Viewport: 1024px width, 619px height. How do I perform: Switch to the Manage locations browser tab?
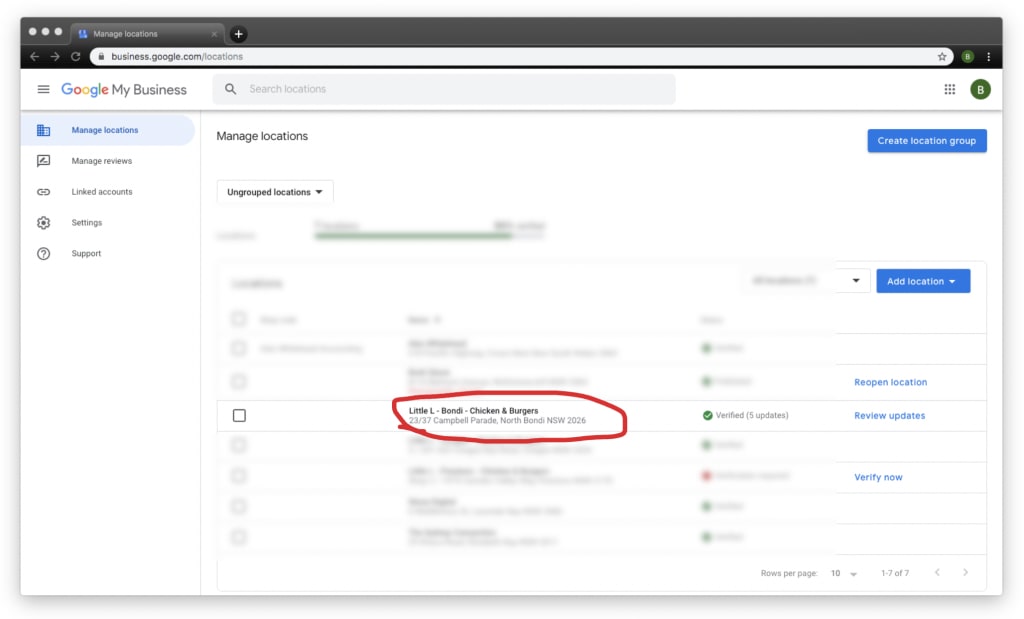(147, 34)
